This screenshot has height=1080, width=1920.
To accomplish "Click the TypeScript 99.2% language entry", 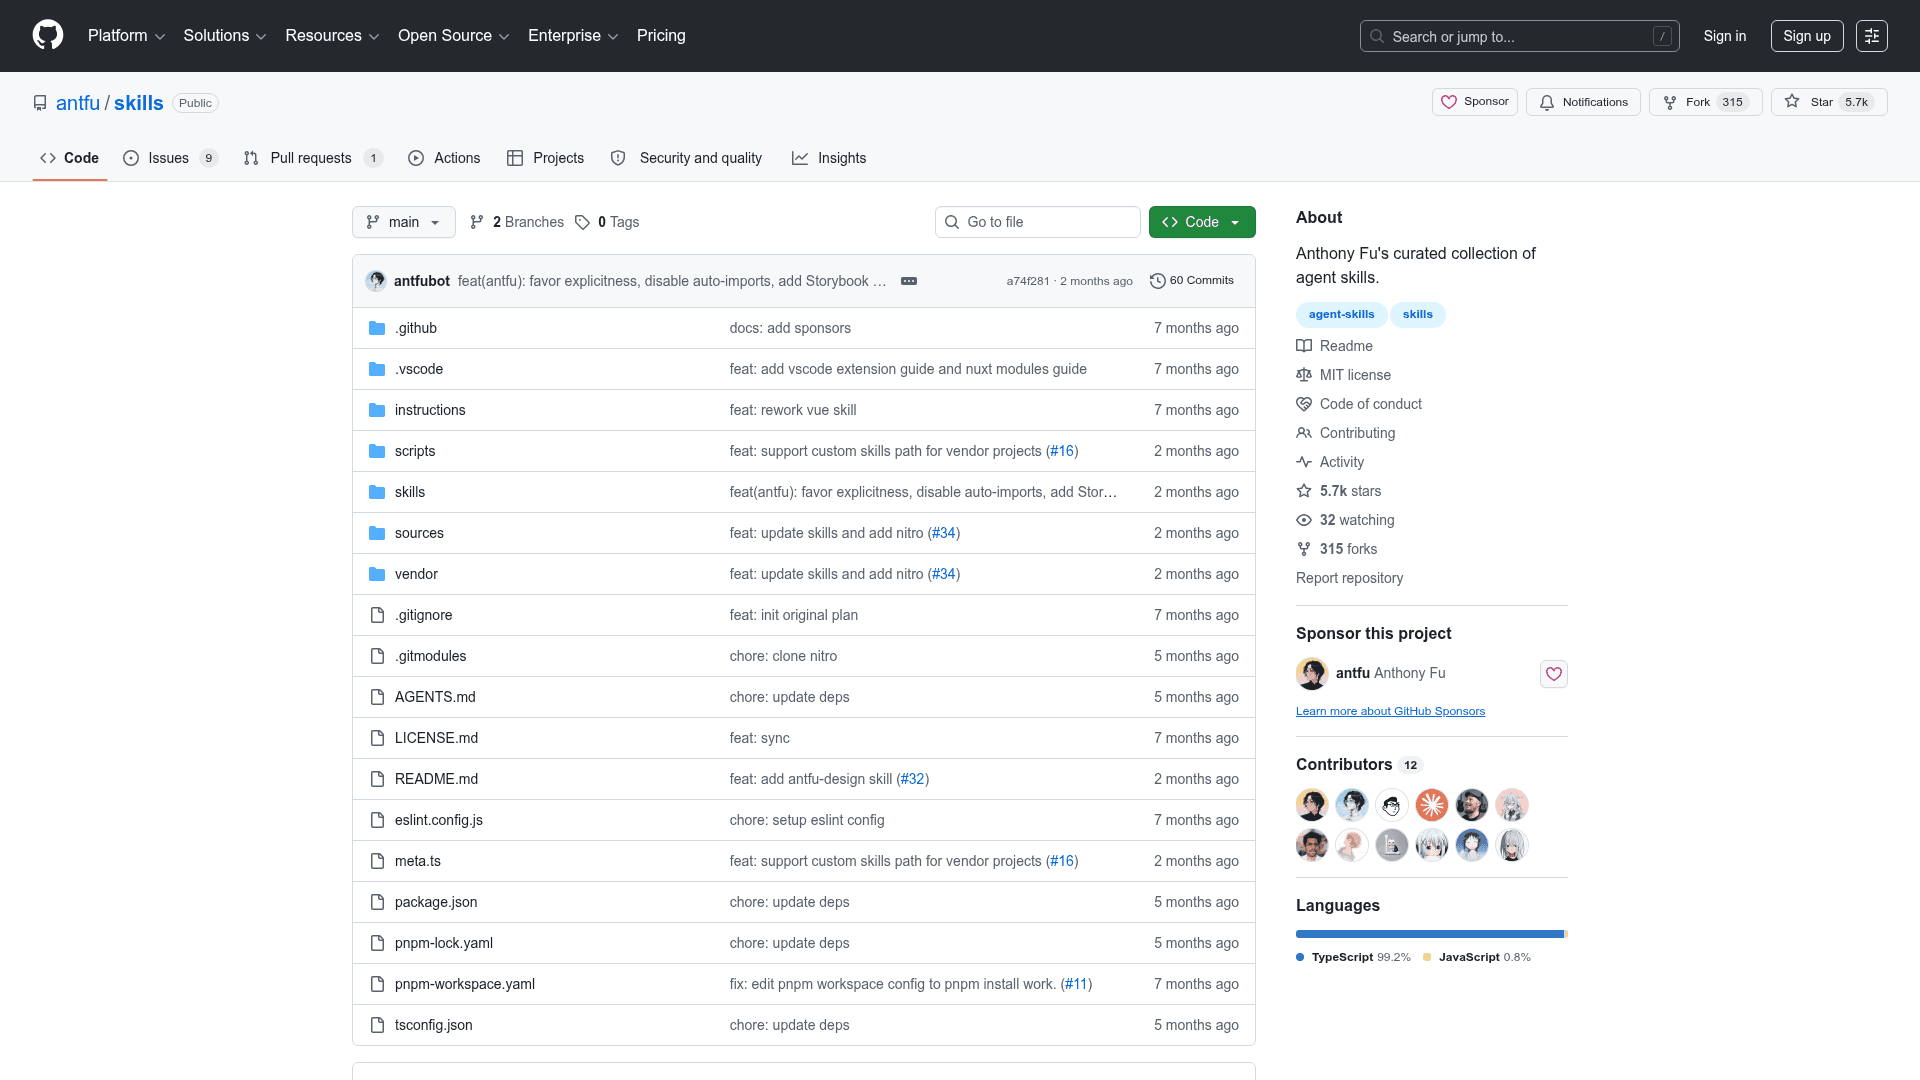I will [1353, 957].
